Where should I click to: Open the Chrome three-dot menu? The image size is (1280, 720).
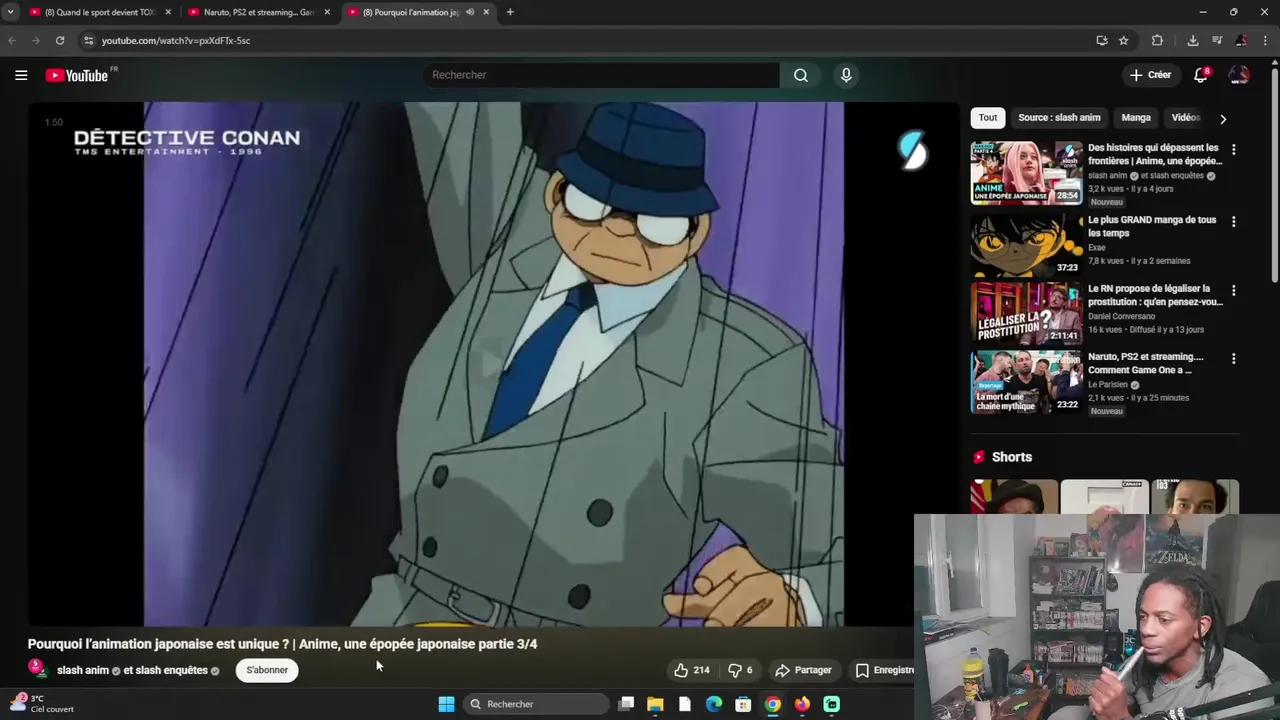click(x=1265, y=40)
